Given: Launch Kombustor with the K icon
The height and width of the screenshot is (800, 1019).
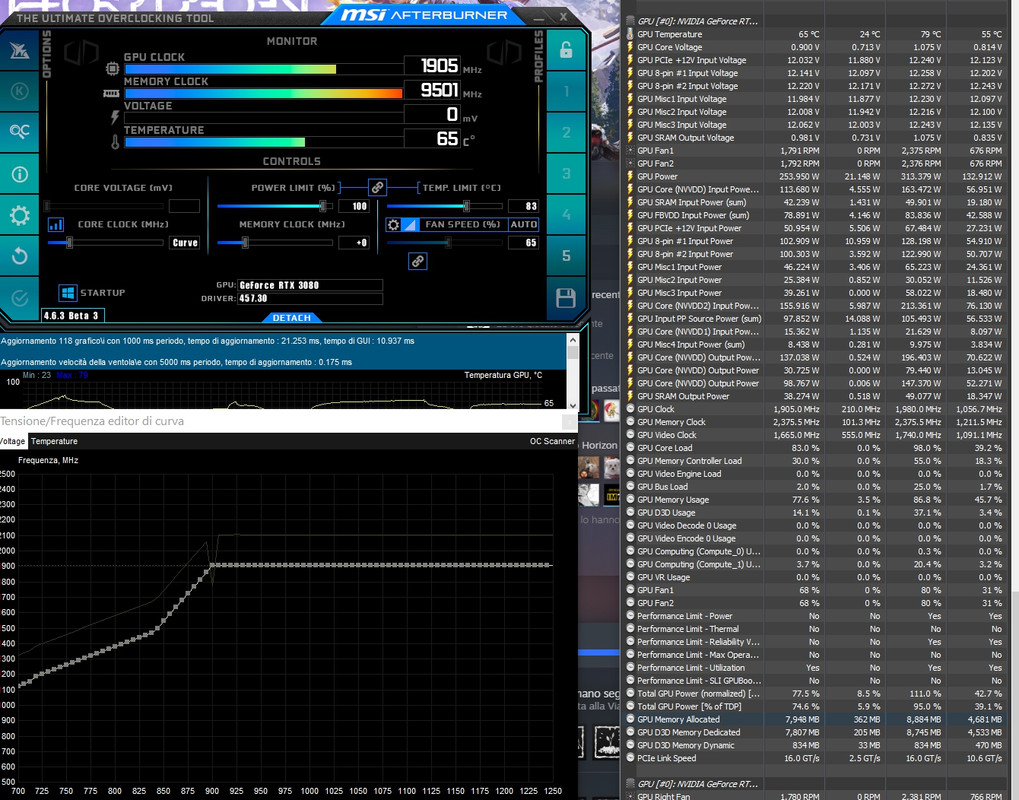Looking at the screenshot, I should (x=19, y=92).
